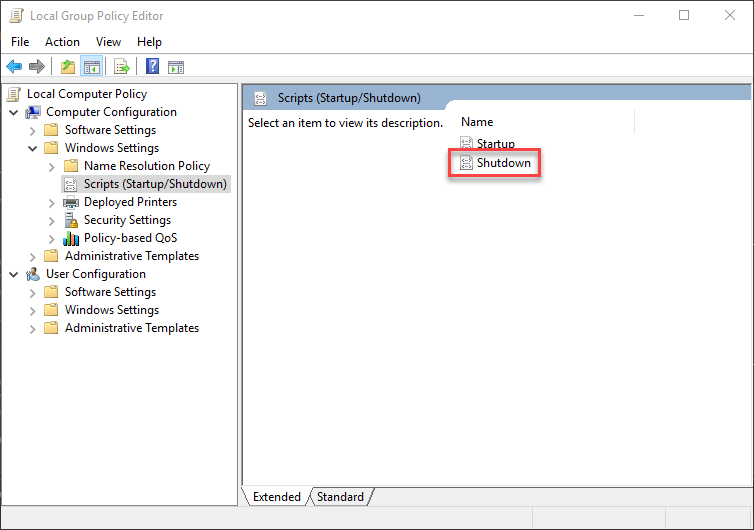Viewport: 754px width, 530px height.
Task: Click the blue Help question mark icon
Action: tap(152, 66)
